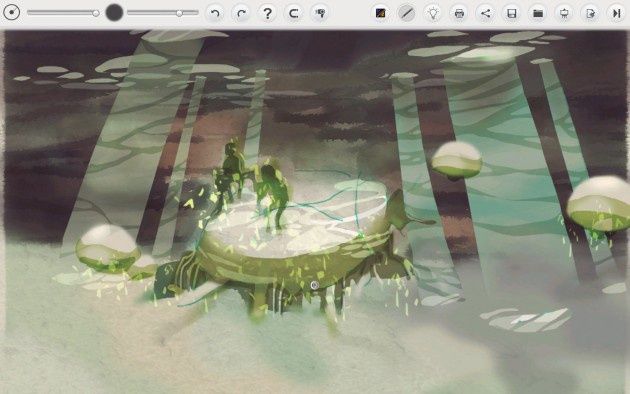The height and width of the screenshot is (394, 630).
Task: Click the easel presentation icon
Action: (564, 13)
